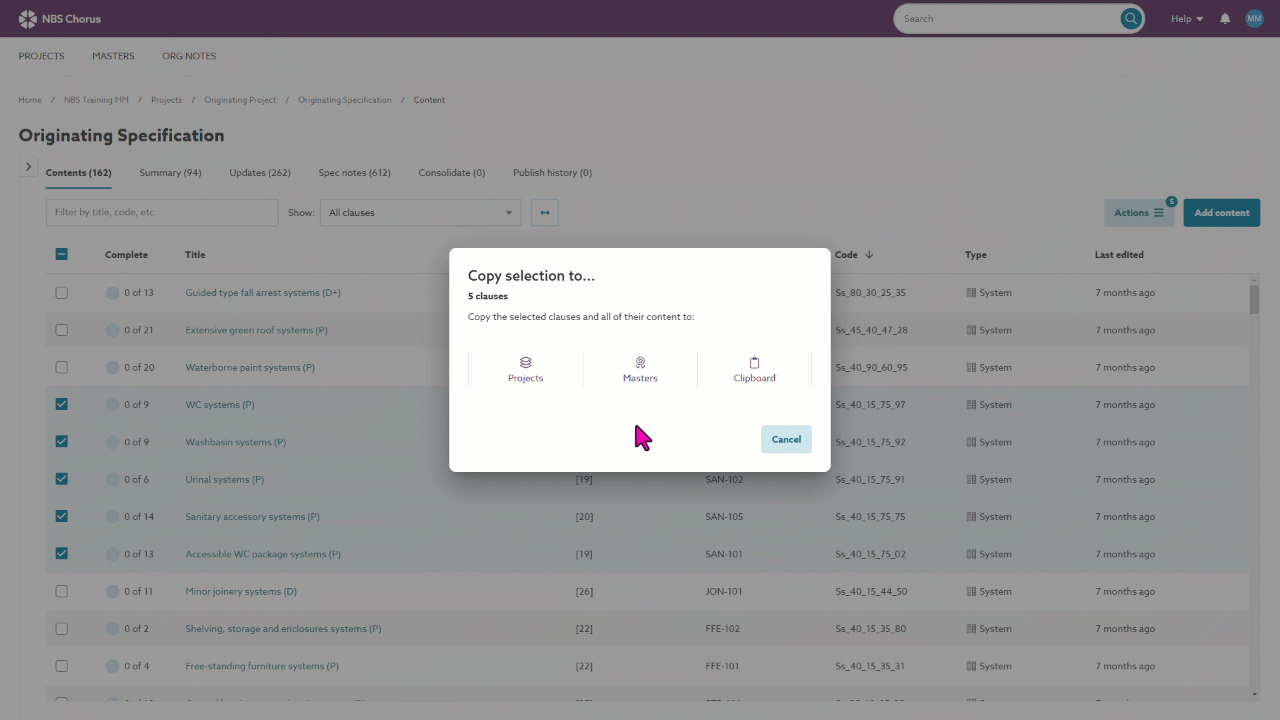Toggle the select-all header checkbox
The width and height of the screenshot is (1280, 720).
coord(61,255)
